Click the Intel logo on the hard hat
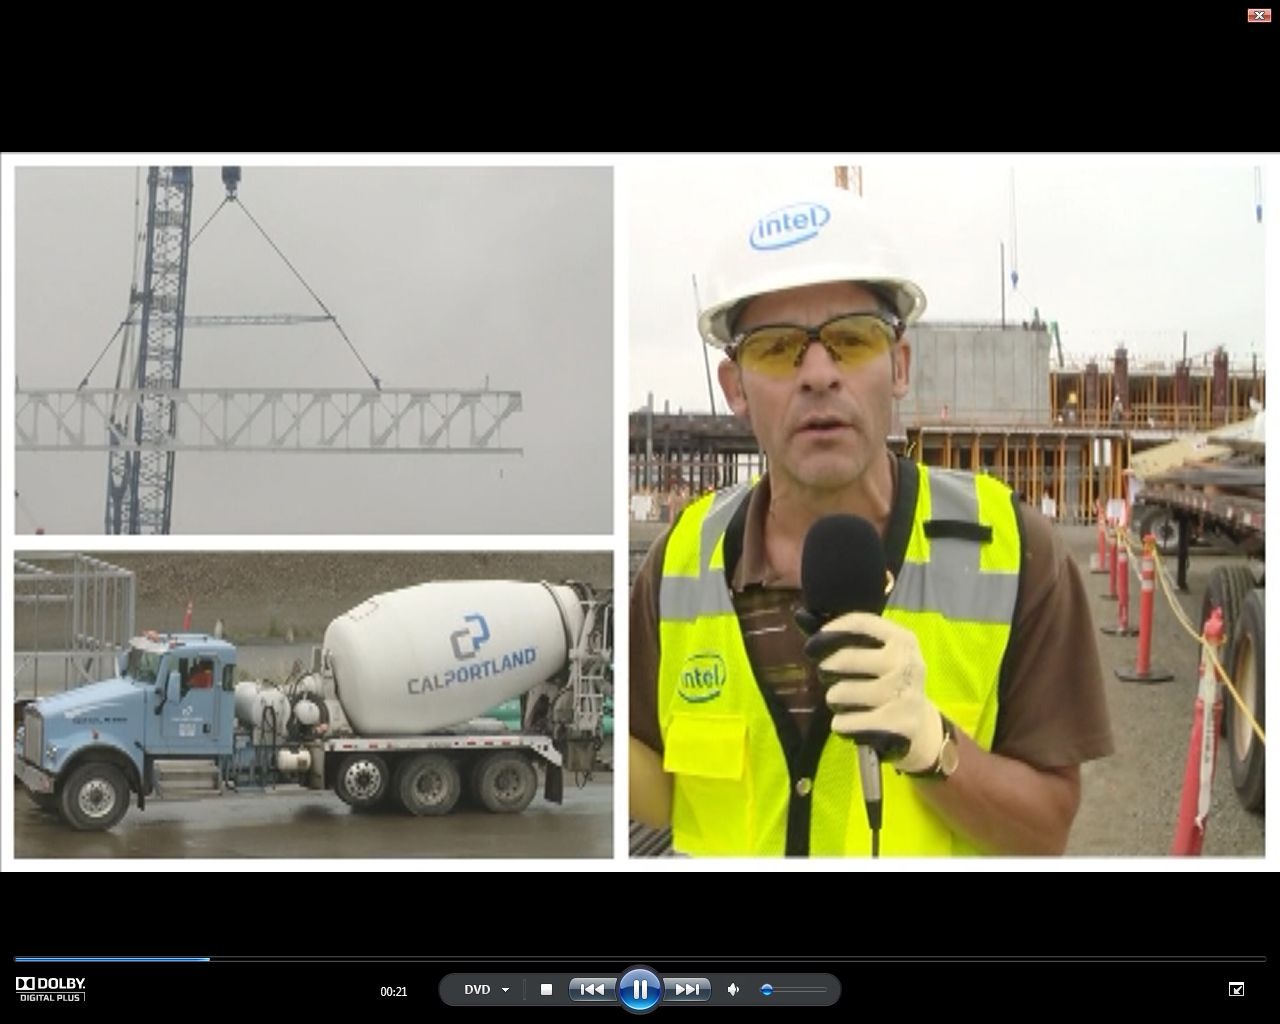The height and width of the screenshot is (1024, 1280). pos(789,227)
